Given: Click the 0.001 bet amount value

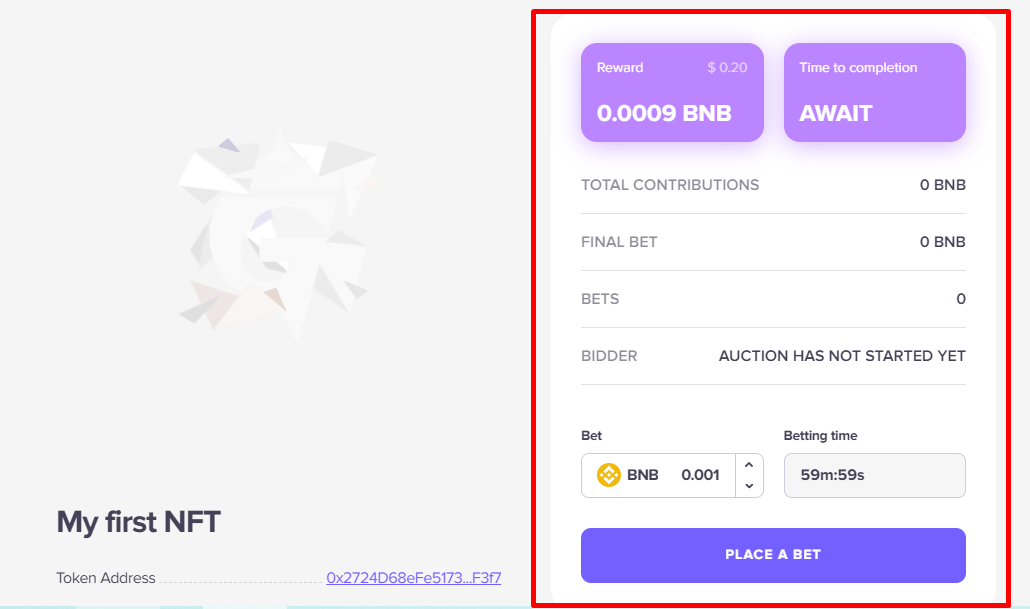Looking at the screenshot, I should point(700,475).
